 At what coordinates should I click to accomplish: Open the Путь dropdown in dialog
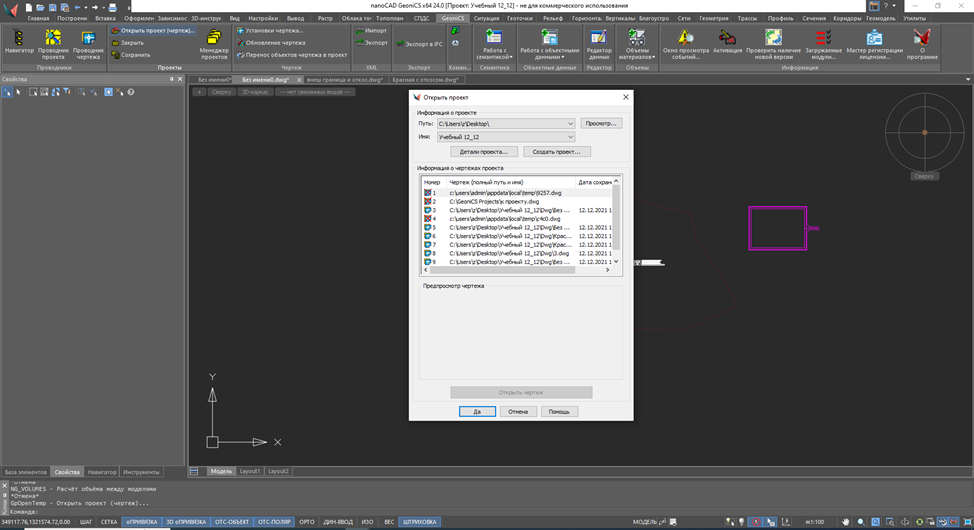tap(570, 124)
